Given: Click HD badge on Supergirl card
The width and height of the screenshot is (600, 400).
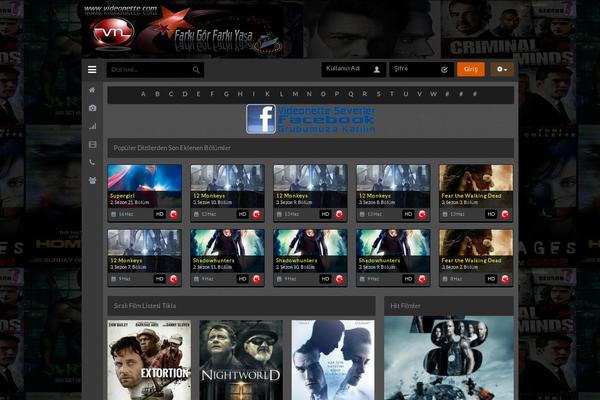Looking at the screenshot, I should pyautogui.click(x=160, y=214).
